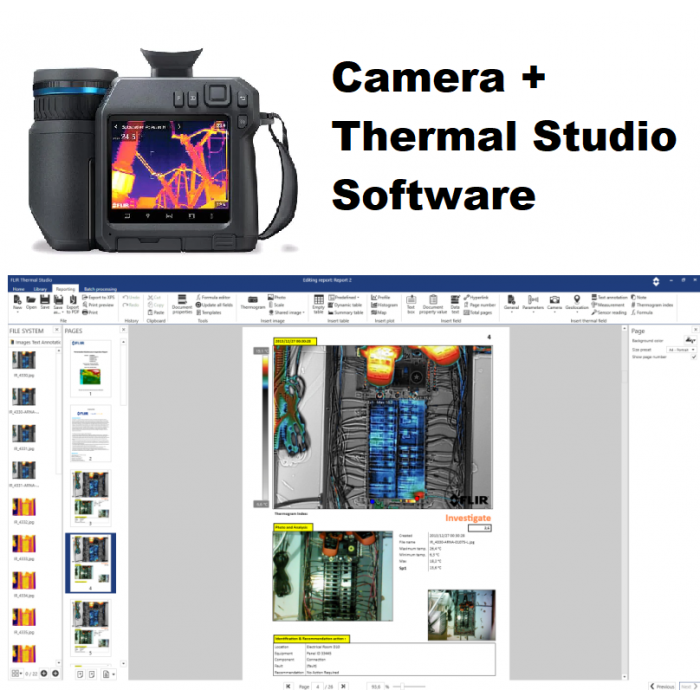Insert a Hyperlink field
The height and width of the screenshot is (700, 700).
(476, 297)
